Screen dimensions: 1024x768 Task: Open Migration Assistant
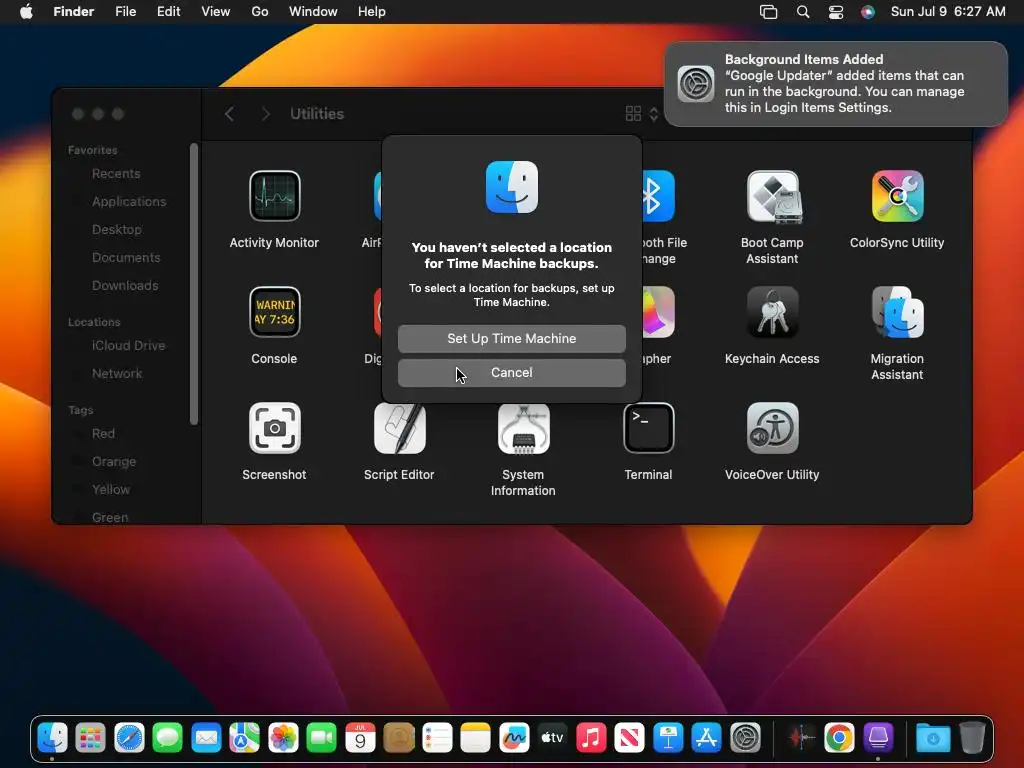point(897,312)
